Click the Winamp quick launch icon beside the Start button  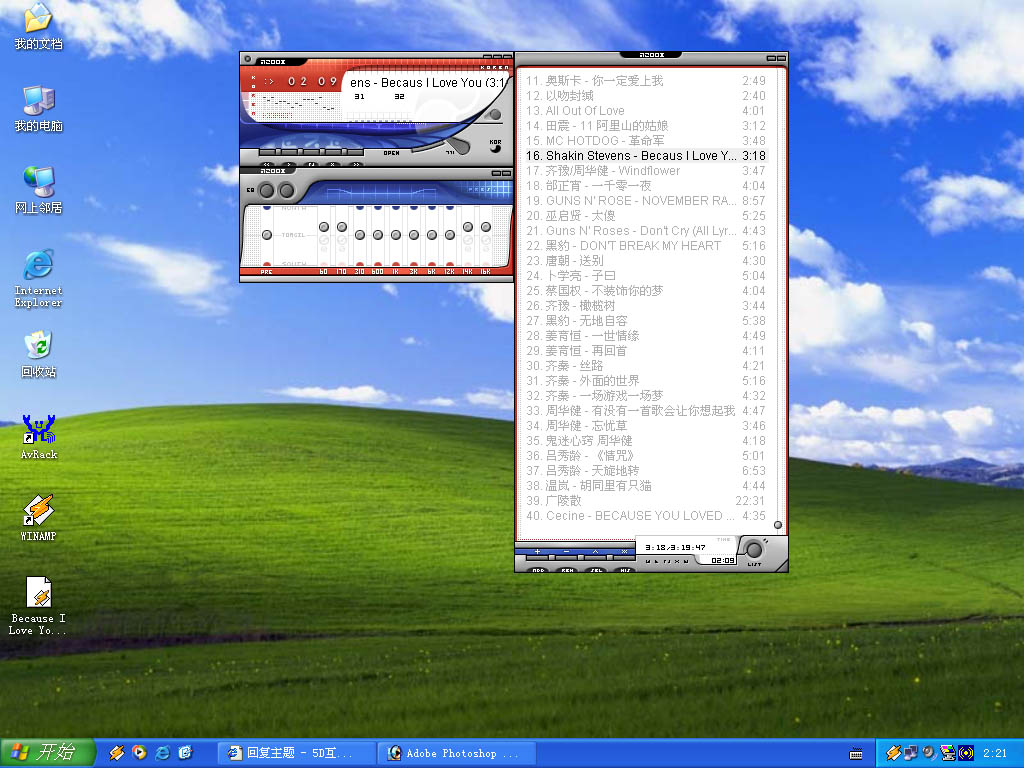coord(117,753)
